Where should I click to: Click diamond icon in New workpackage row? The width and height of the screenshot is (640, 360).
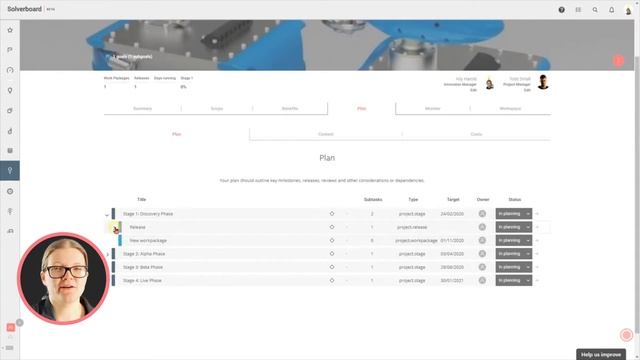(x=332, y=240)
